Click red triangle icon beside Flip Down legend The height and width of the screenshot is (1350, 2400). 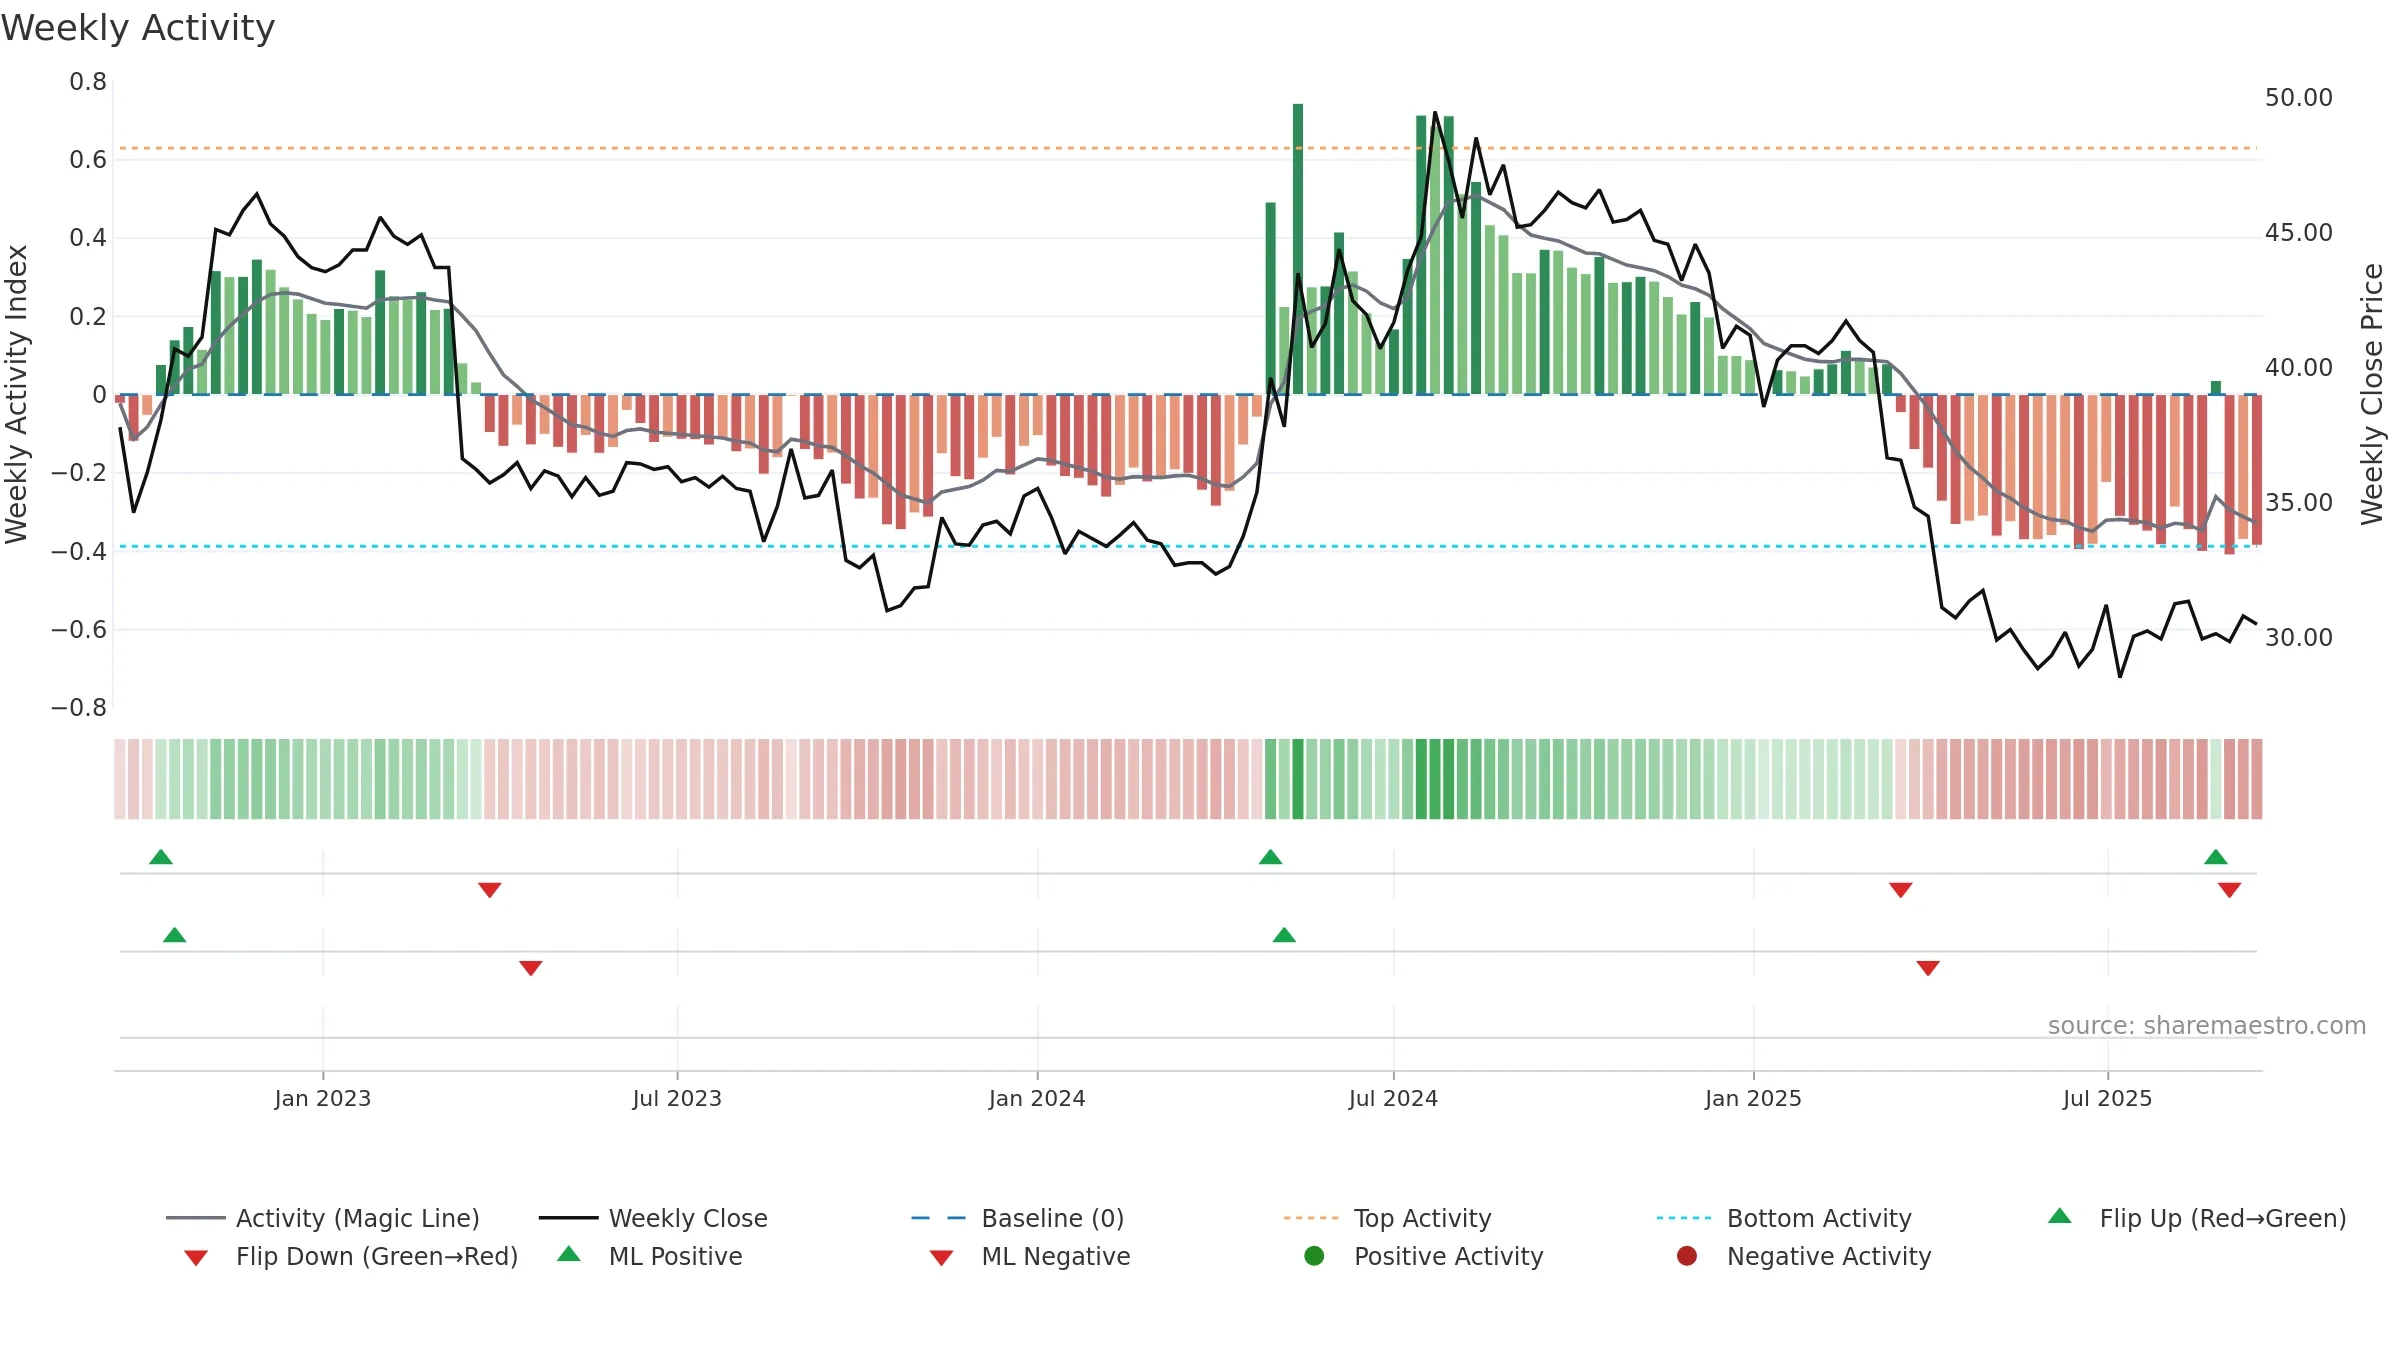[x=196, y=1258]
